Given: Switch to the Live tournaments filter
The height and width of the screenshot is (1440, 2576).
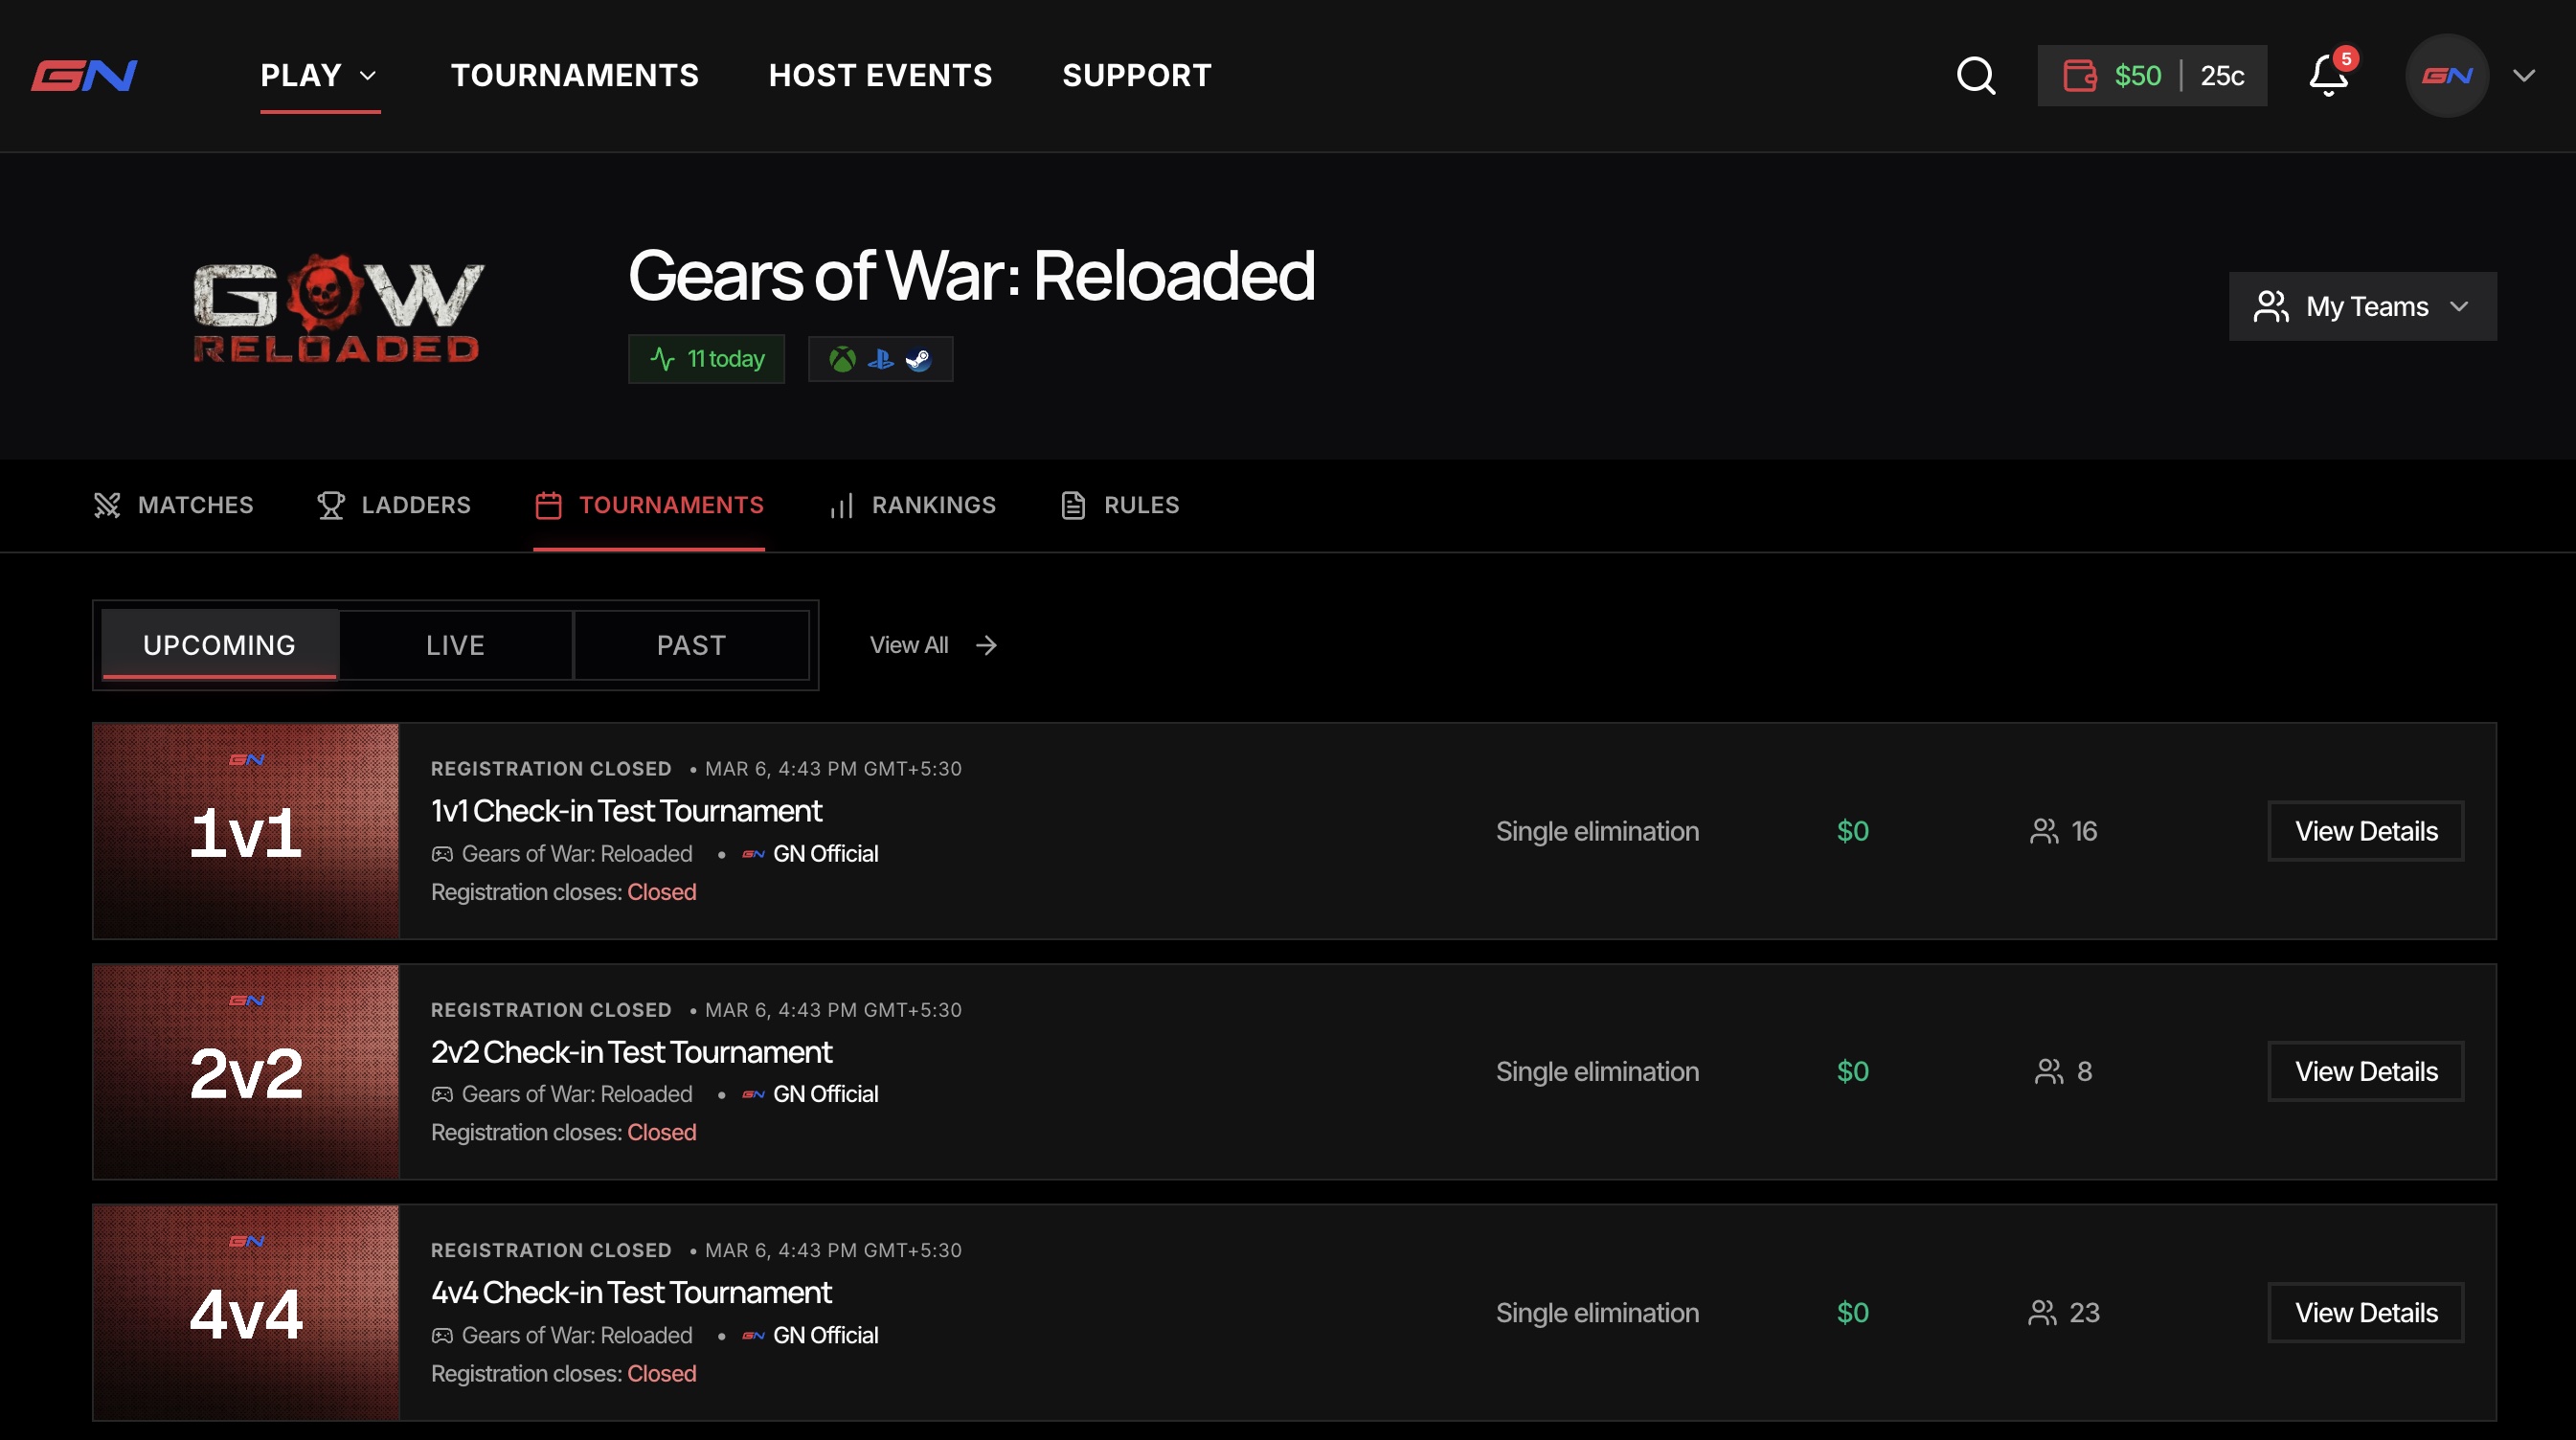Looking at the screenshot, I should pyautogui.click(x=455, y=645).
